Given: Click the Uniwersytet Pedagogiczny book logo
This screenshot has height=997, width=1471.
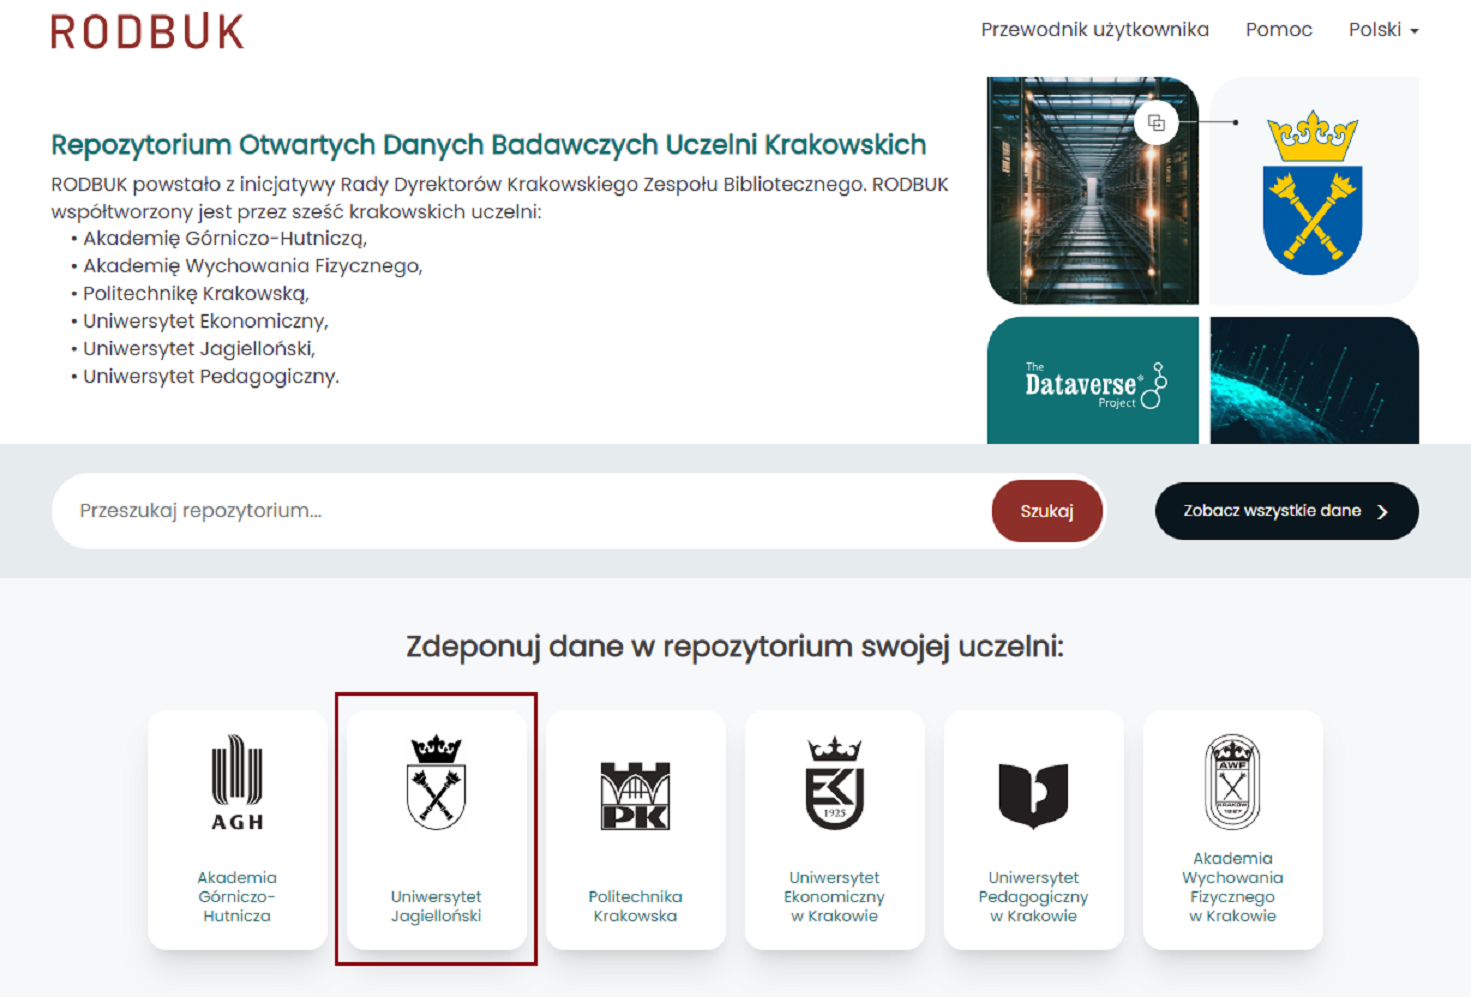Looking at the screenshot, I should [x=1033, y=796].
